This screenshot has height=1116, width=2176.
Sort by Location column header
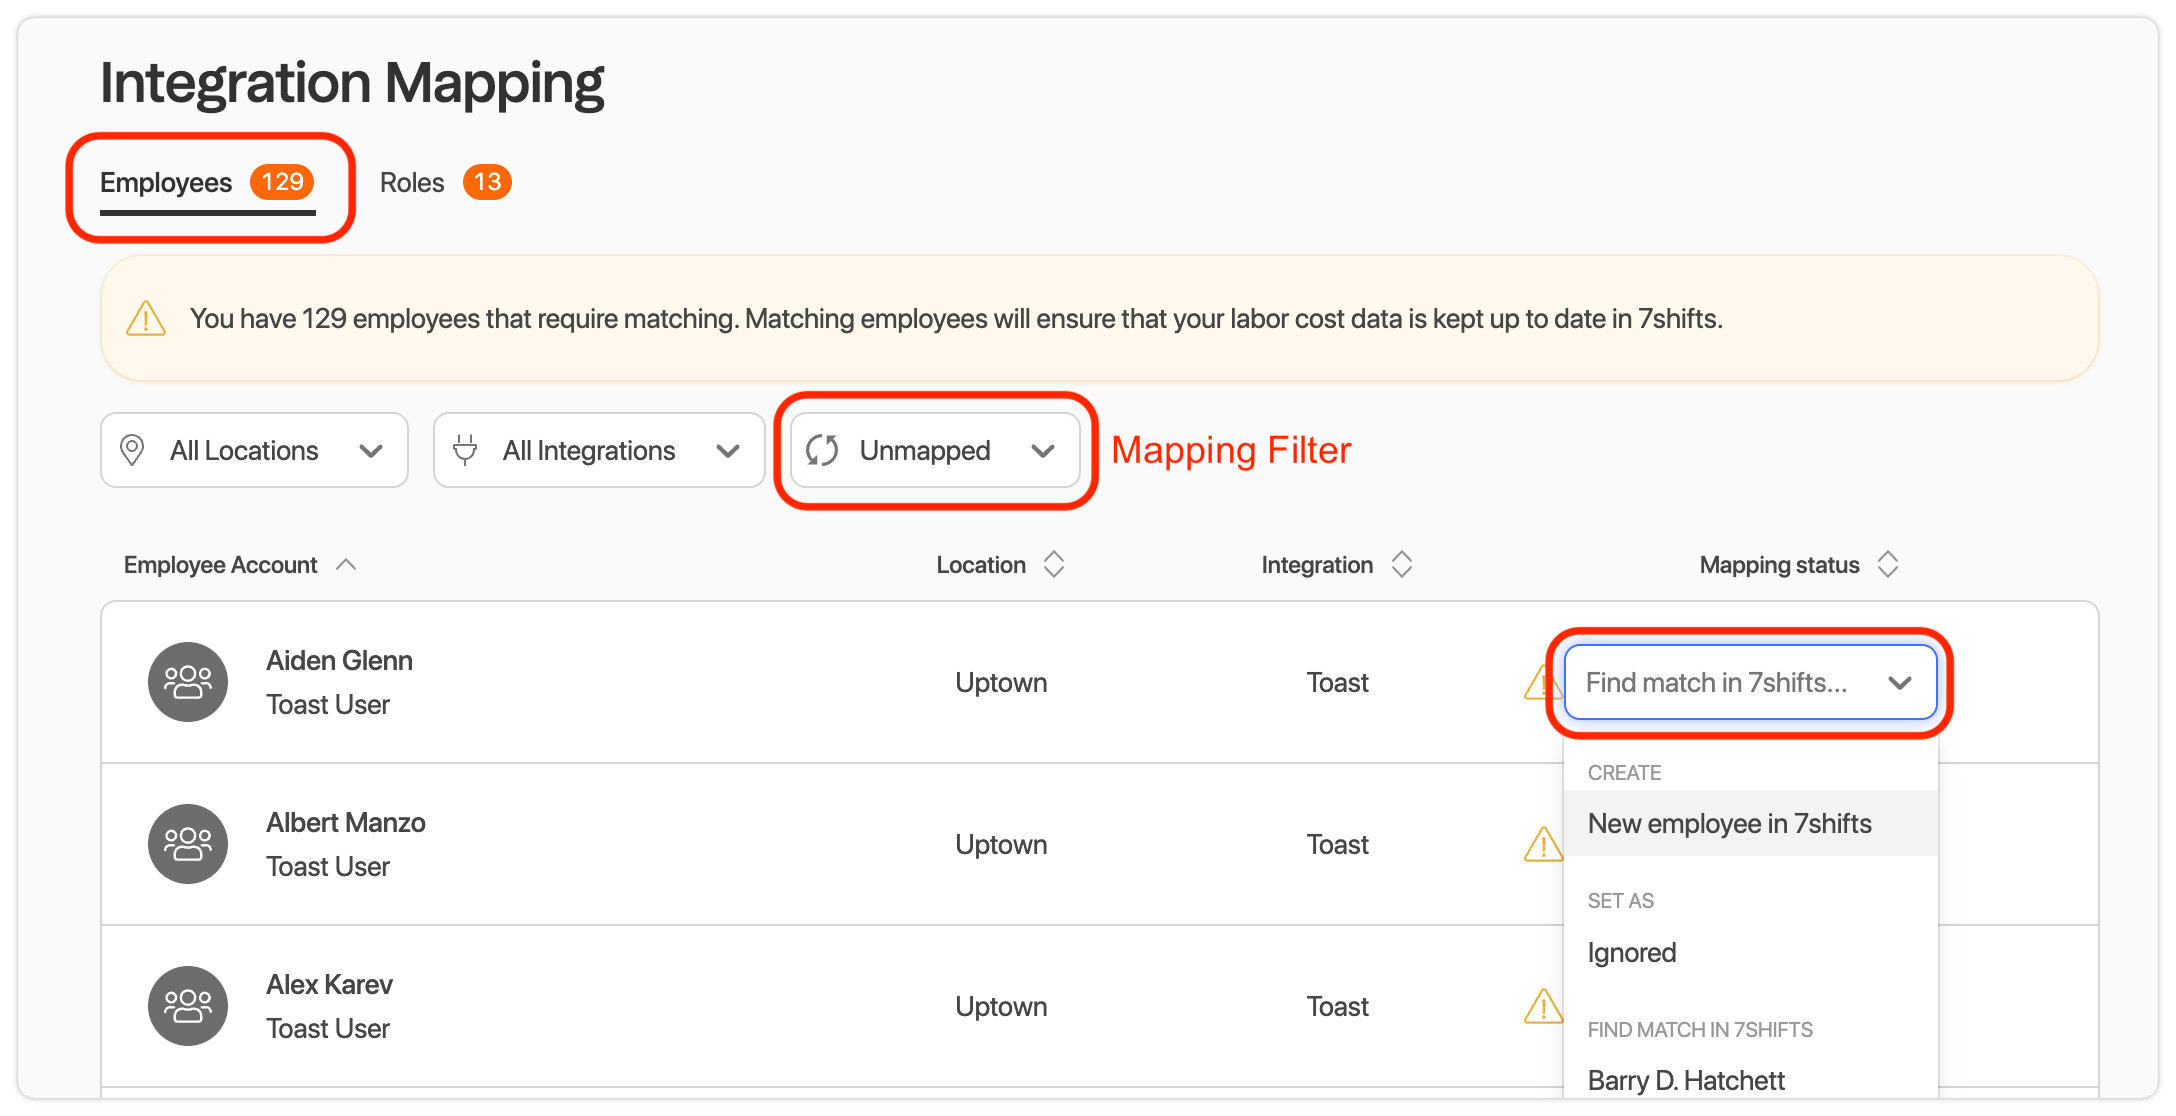click(x=1000, y=565)
